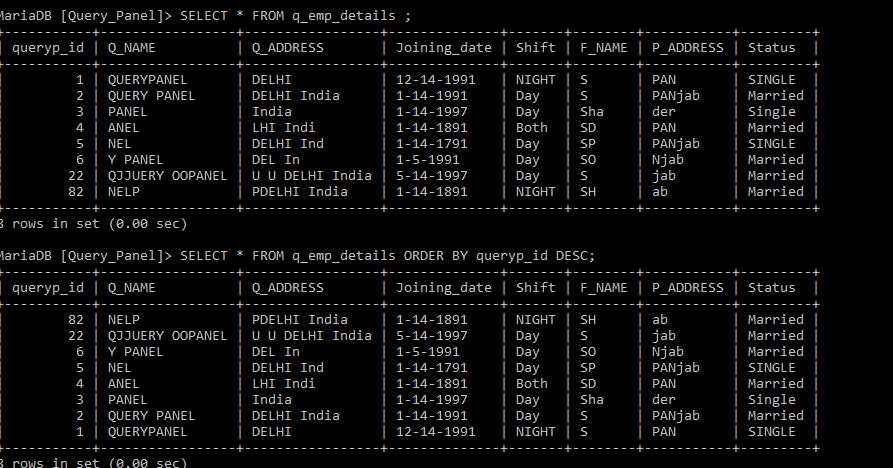Click the first MariaDB [Query_Panel] prompt
The image size is (893, 468).
(x=85, y=15)
